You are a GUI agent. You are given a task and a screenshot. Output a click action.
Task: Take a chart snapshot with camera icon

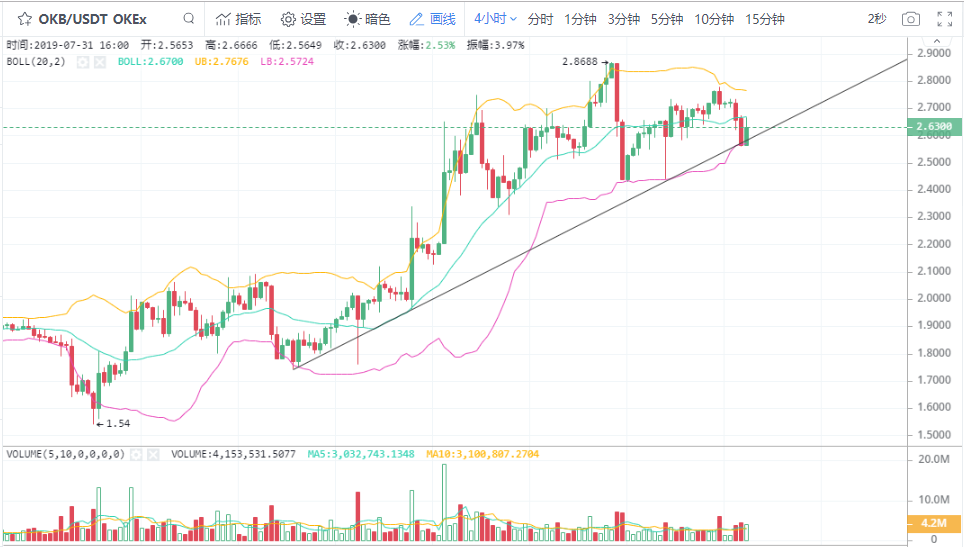click(x=911, y=19)
